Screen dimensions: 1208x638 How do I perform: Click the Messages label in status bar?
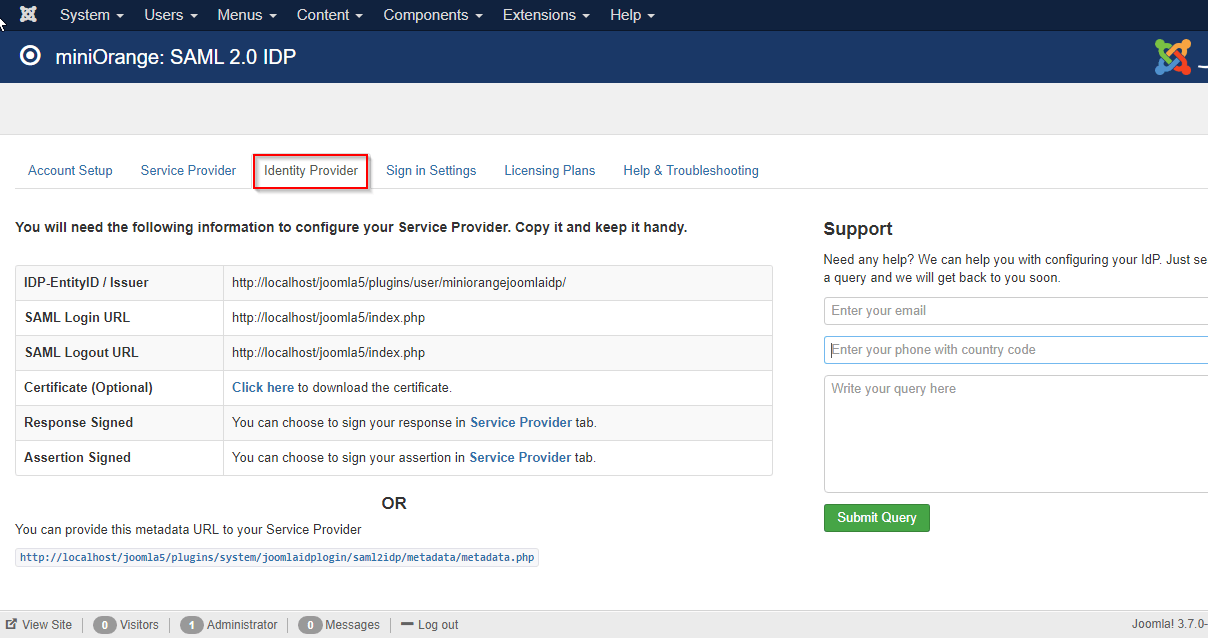(352, 624)
